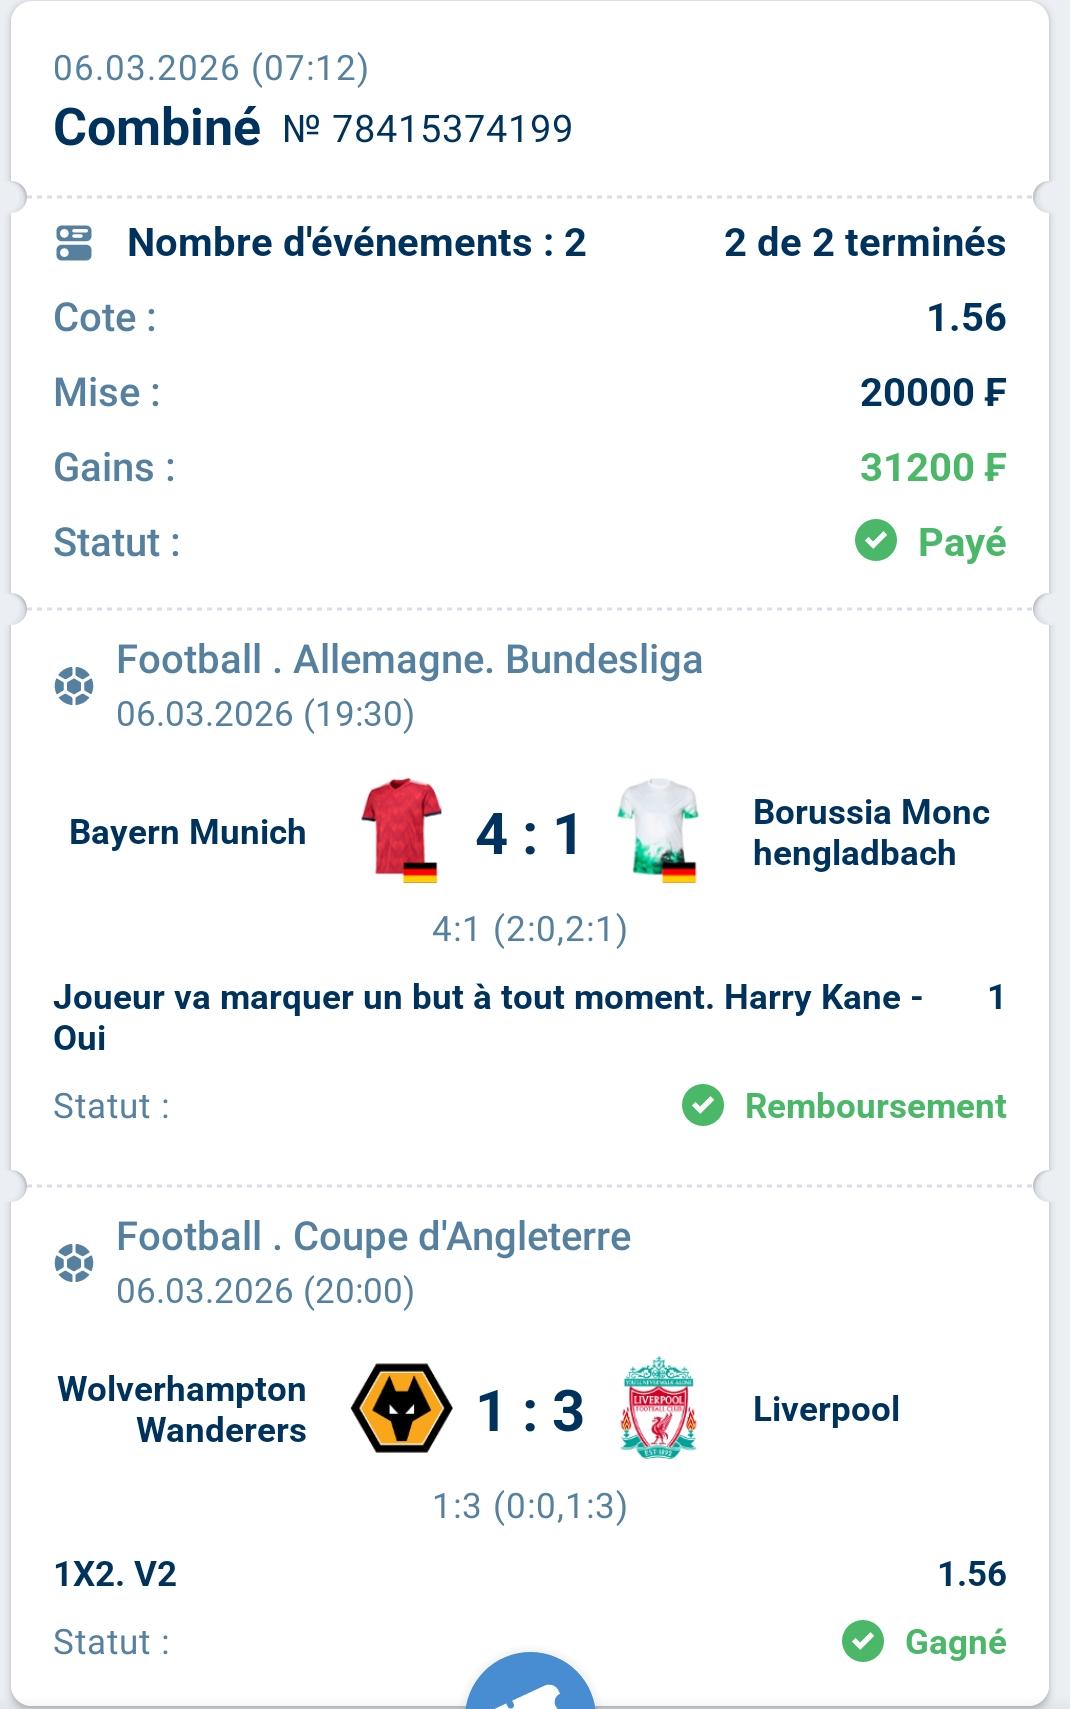This screenshot has height=1709, width=1070.
Task: Tap the Harry Kane goalscorer bet line
Action: 488,1017
